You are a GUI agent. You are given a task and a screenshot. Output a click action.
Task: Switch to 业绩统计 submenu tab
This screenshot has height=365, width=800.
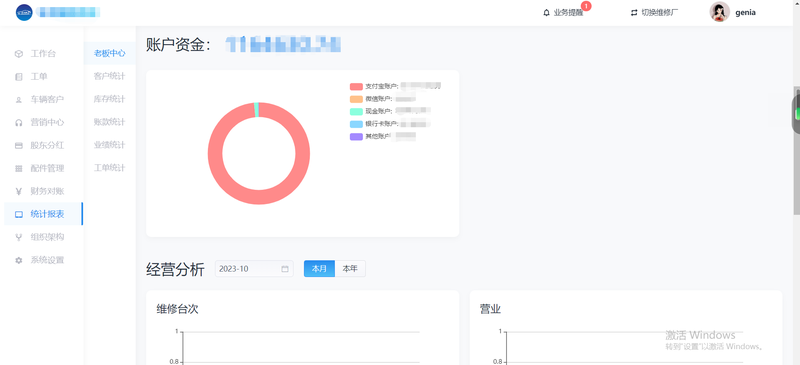pos(110,145)
